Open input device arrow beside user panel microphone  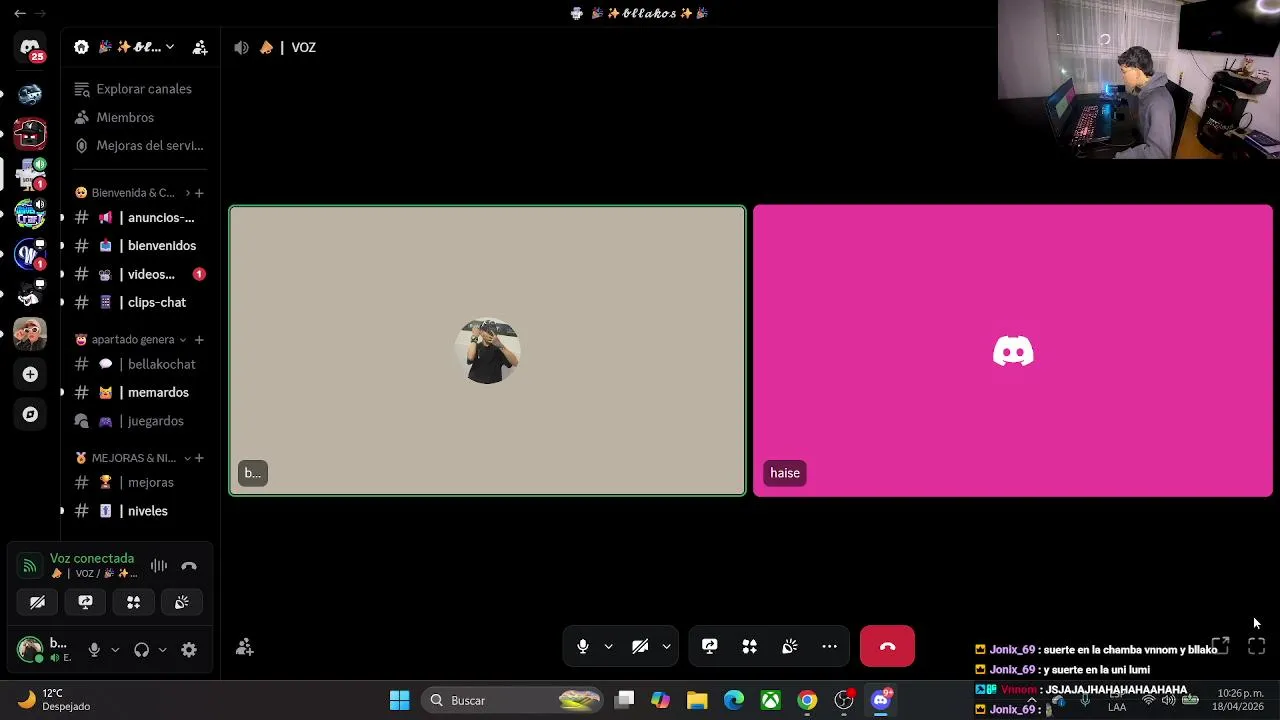pyautogui.click(x=115, y=650)
